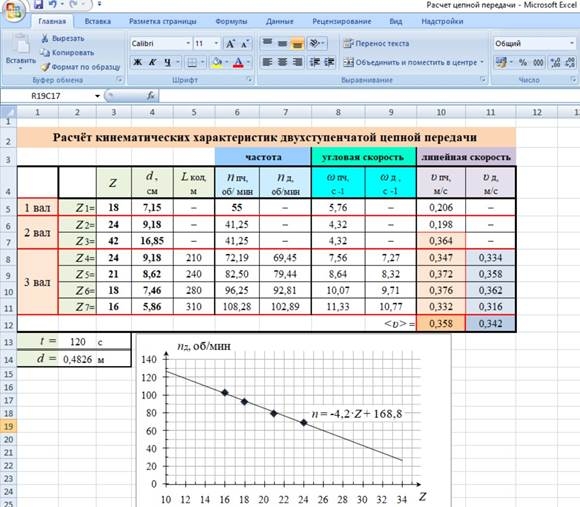Switch to the Формулы ribbon tab

(231, 21)
